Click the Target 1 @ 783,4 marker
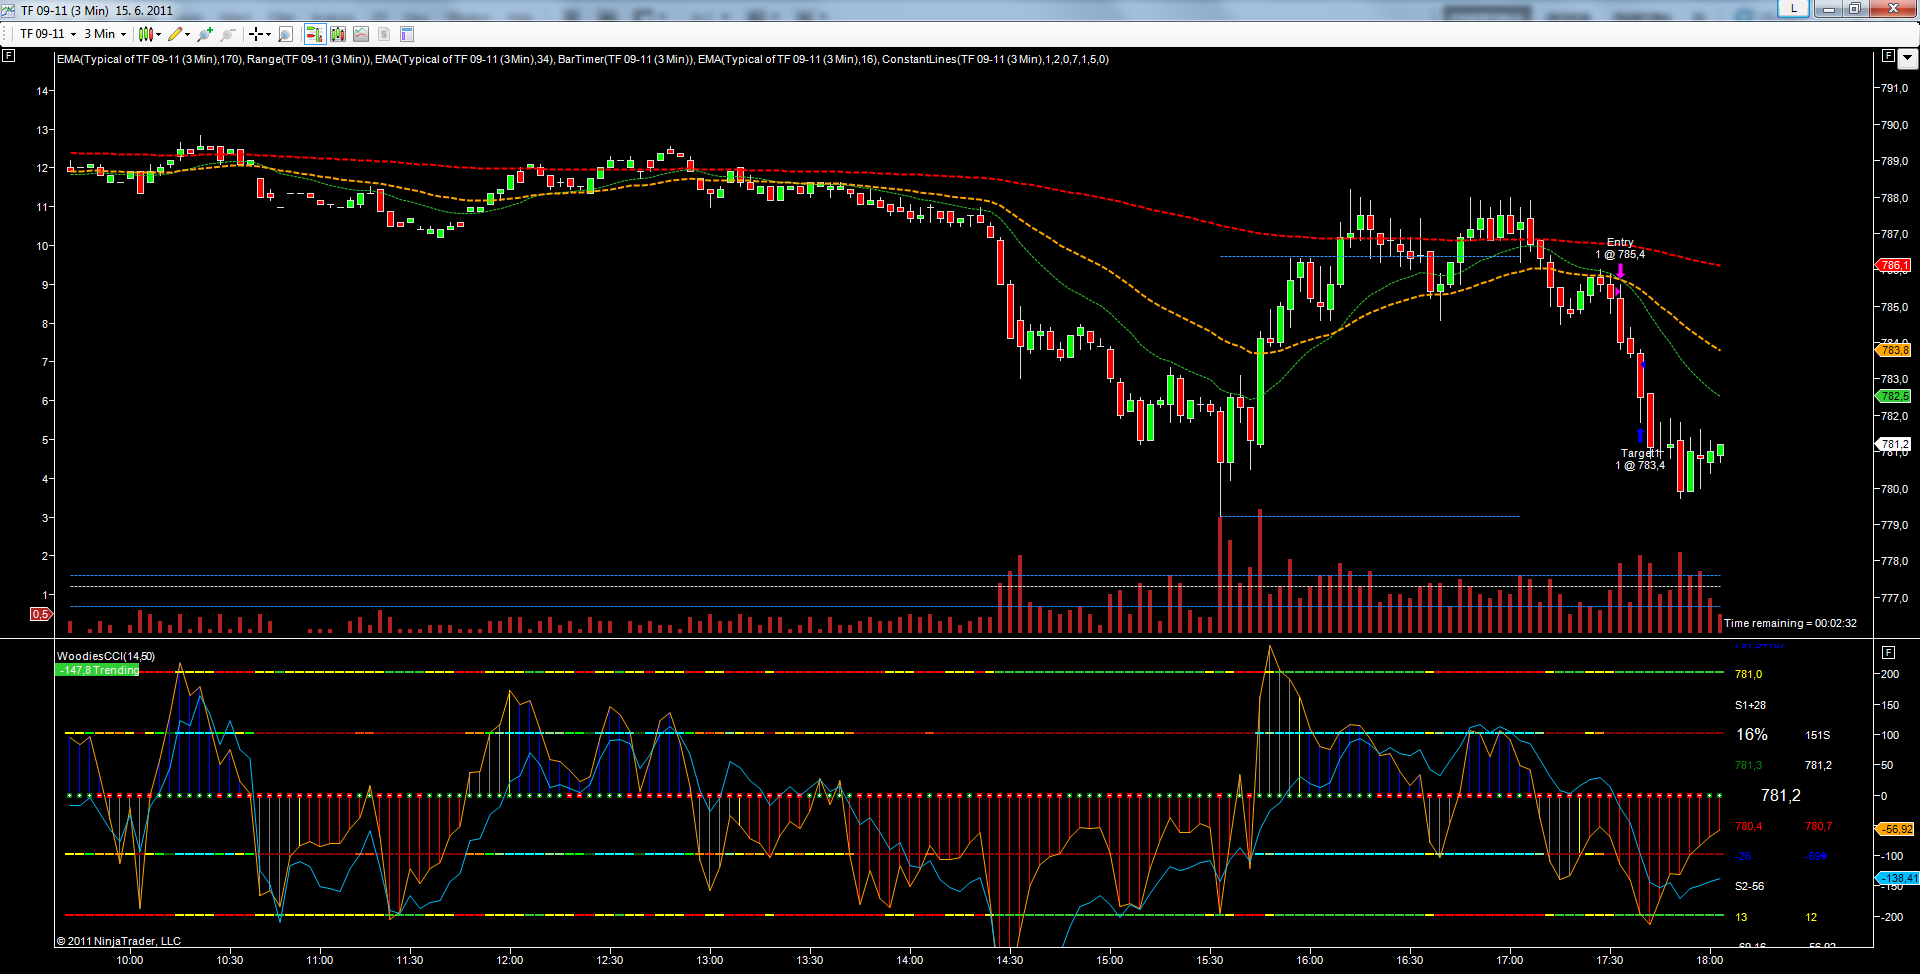 1640,459
